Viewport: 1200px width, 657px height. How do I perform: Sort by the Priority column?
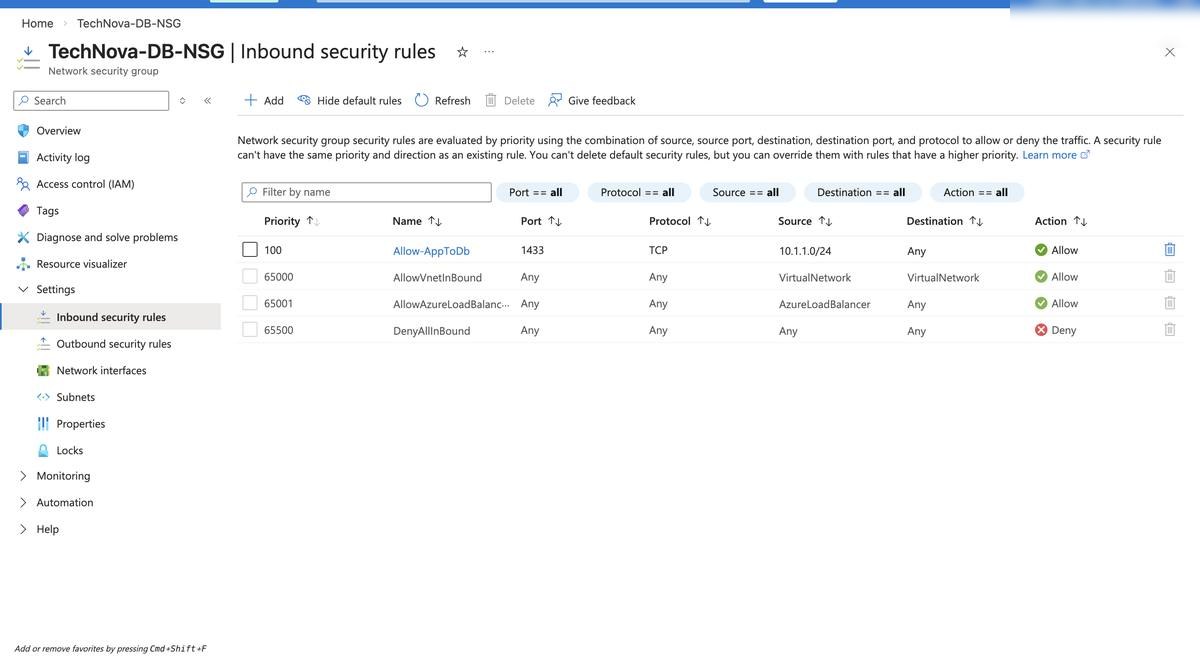(291, 221)
